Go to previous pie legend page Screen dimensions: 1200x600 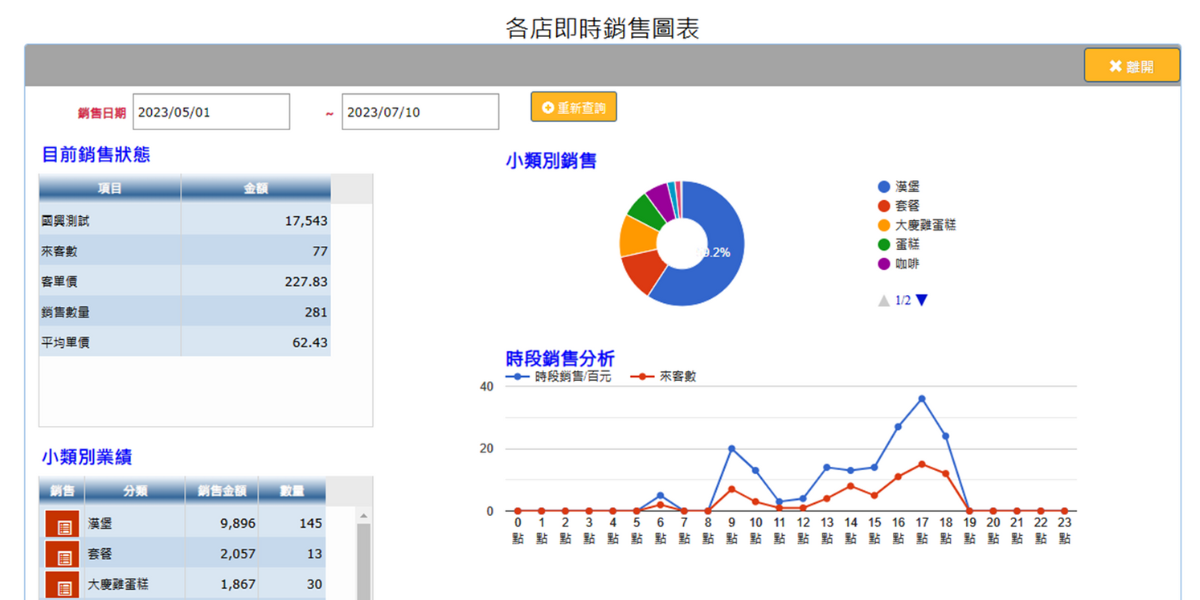click(883, 300)
